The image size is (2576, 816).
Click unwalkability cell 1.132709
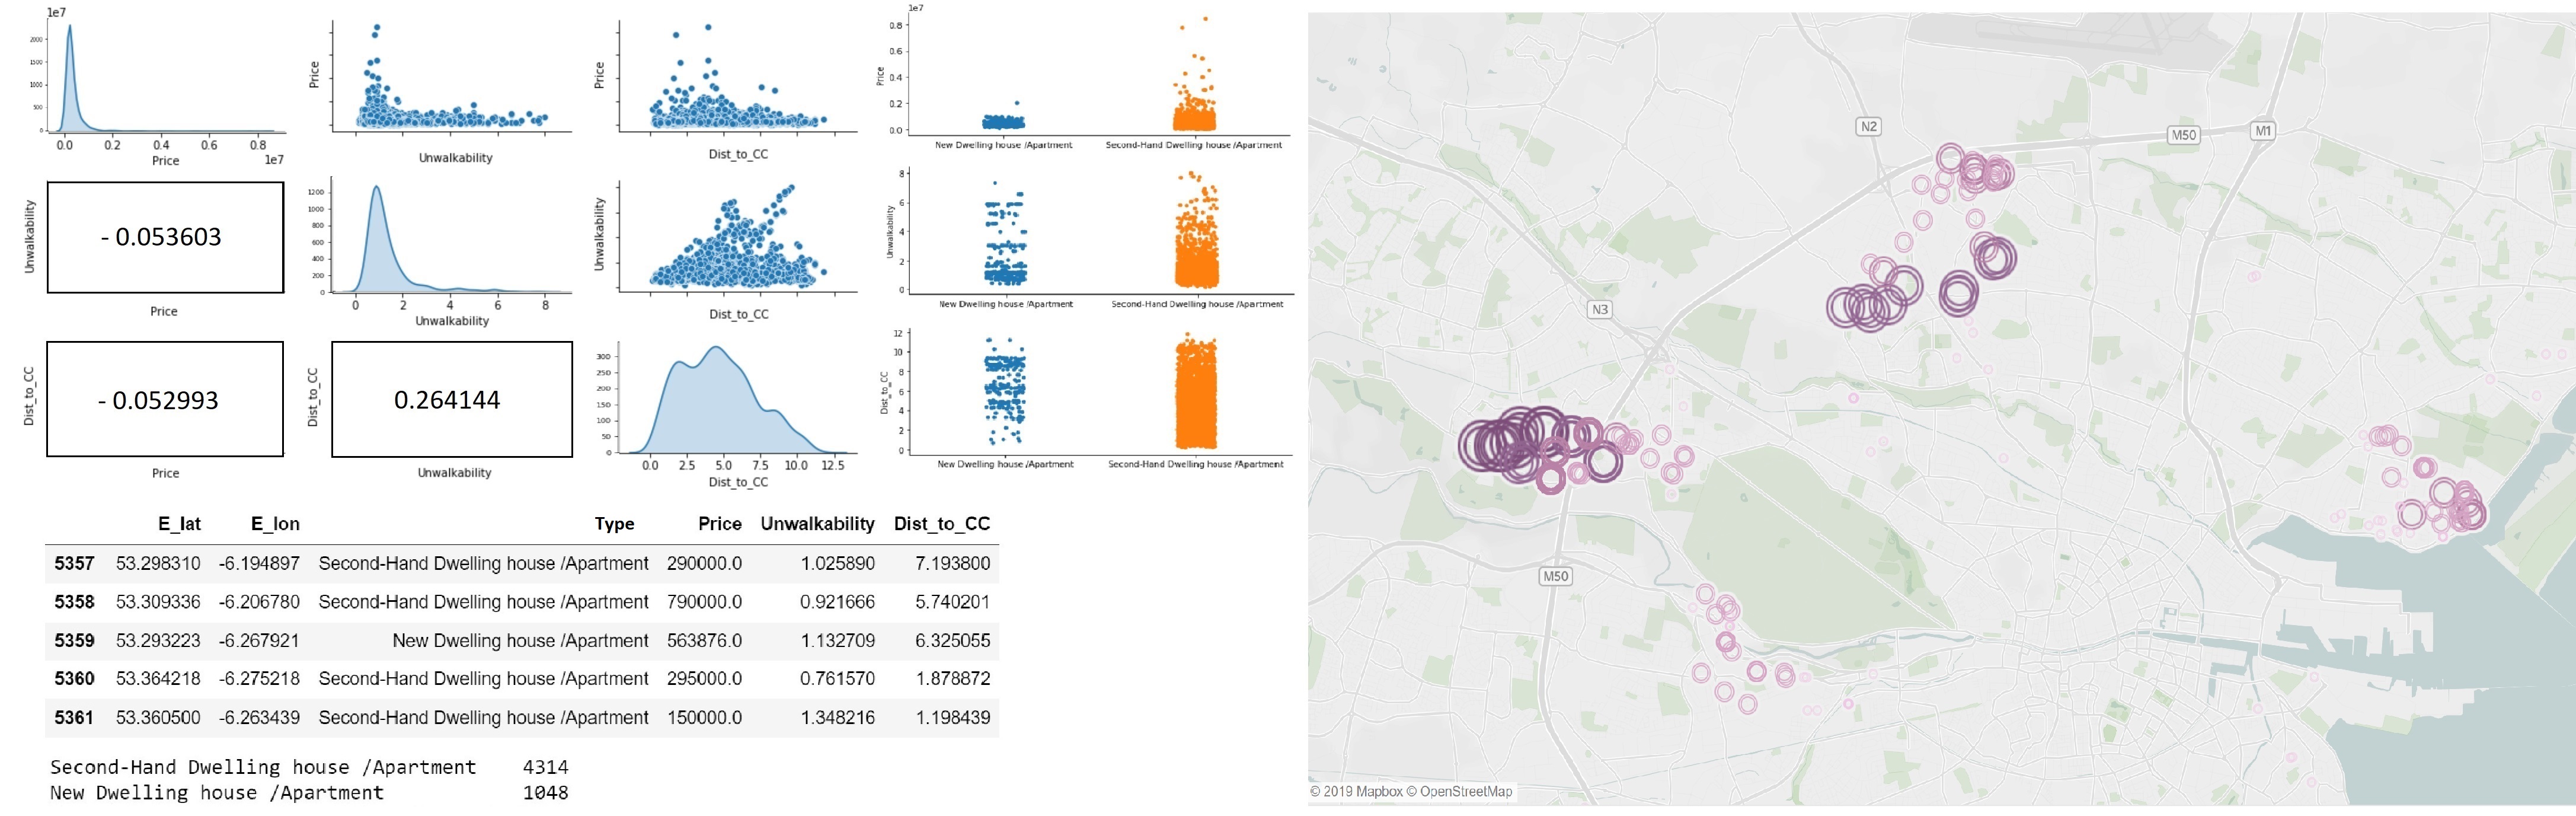coord(837,640)
